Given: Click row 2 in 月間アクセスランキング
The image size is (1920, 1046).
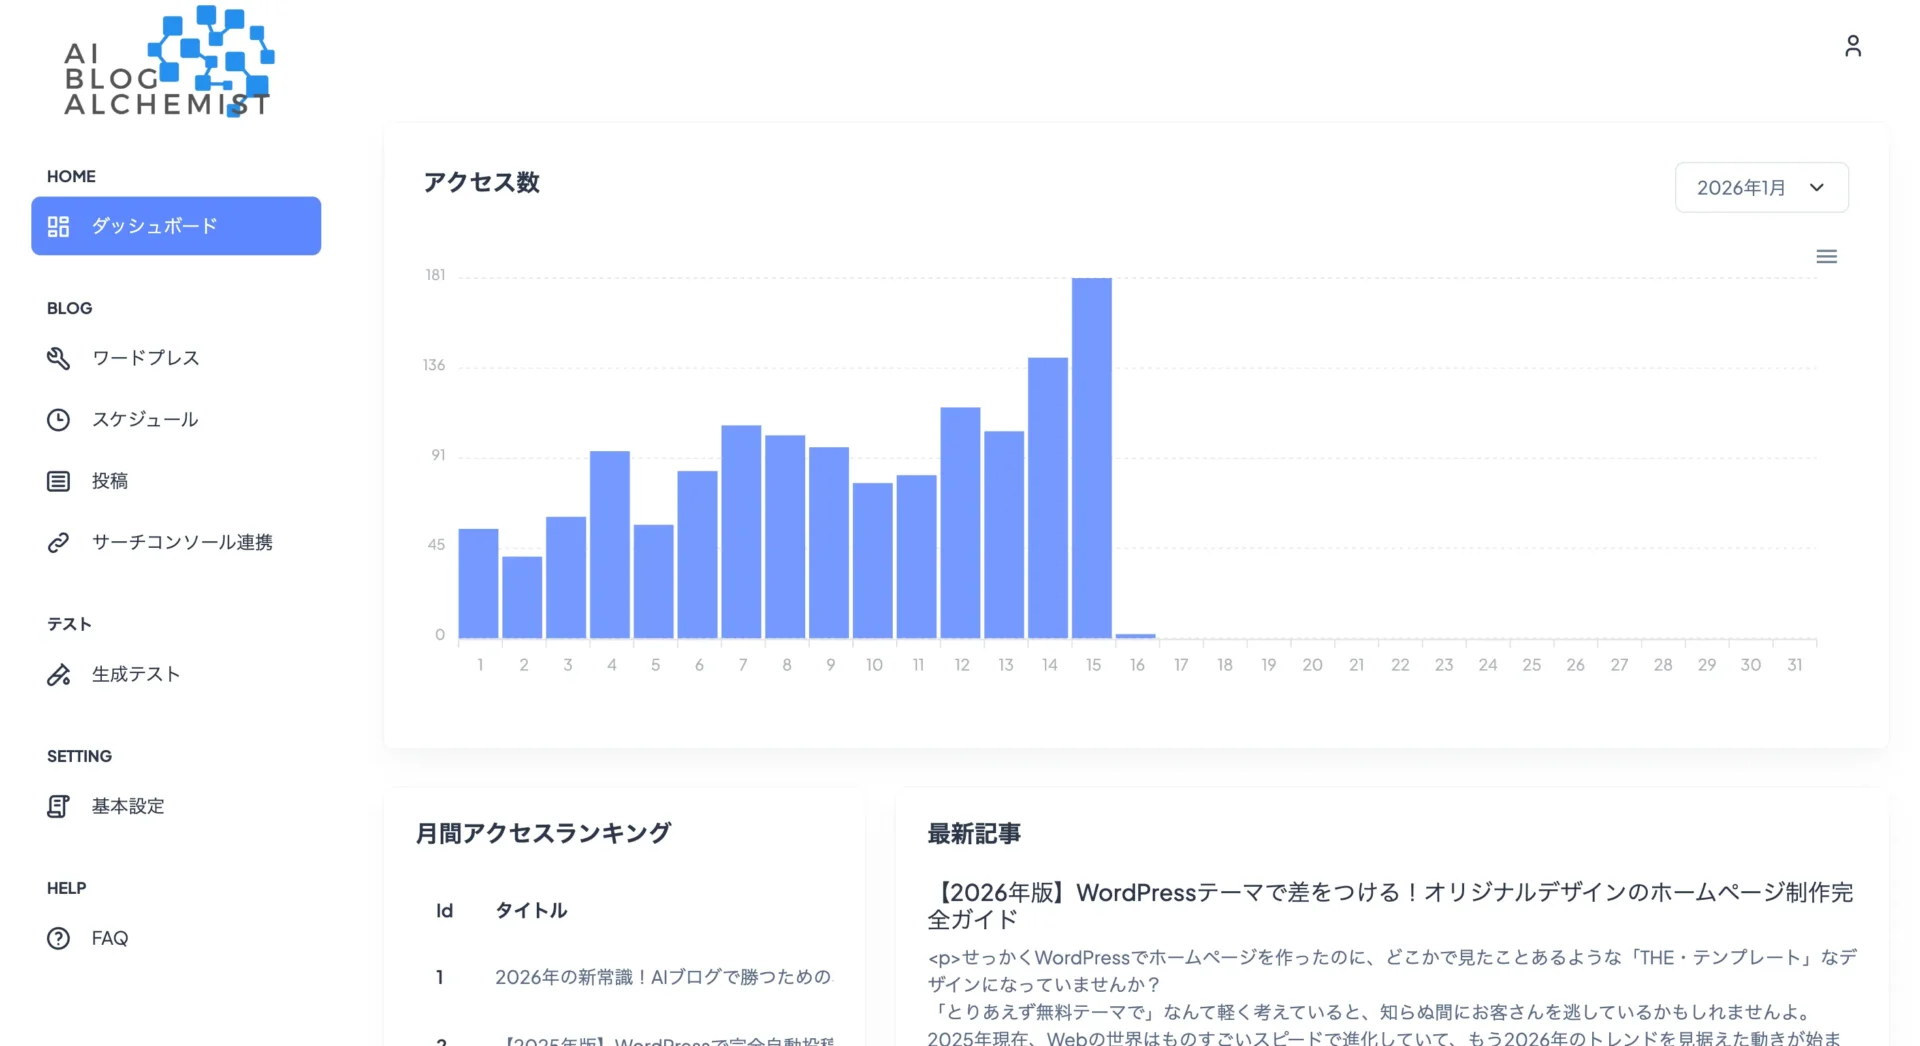Looking at the screenshot, I should [x=665, y=1040].
